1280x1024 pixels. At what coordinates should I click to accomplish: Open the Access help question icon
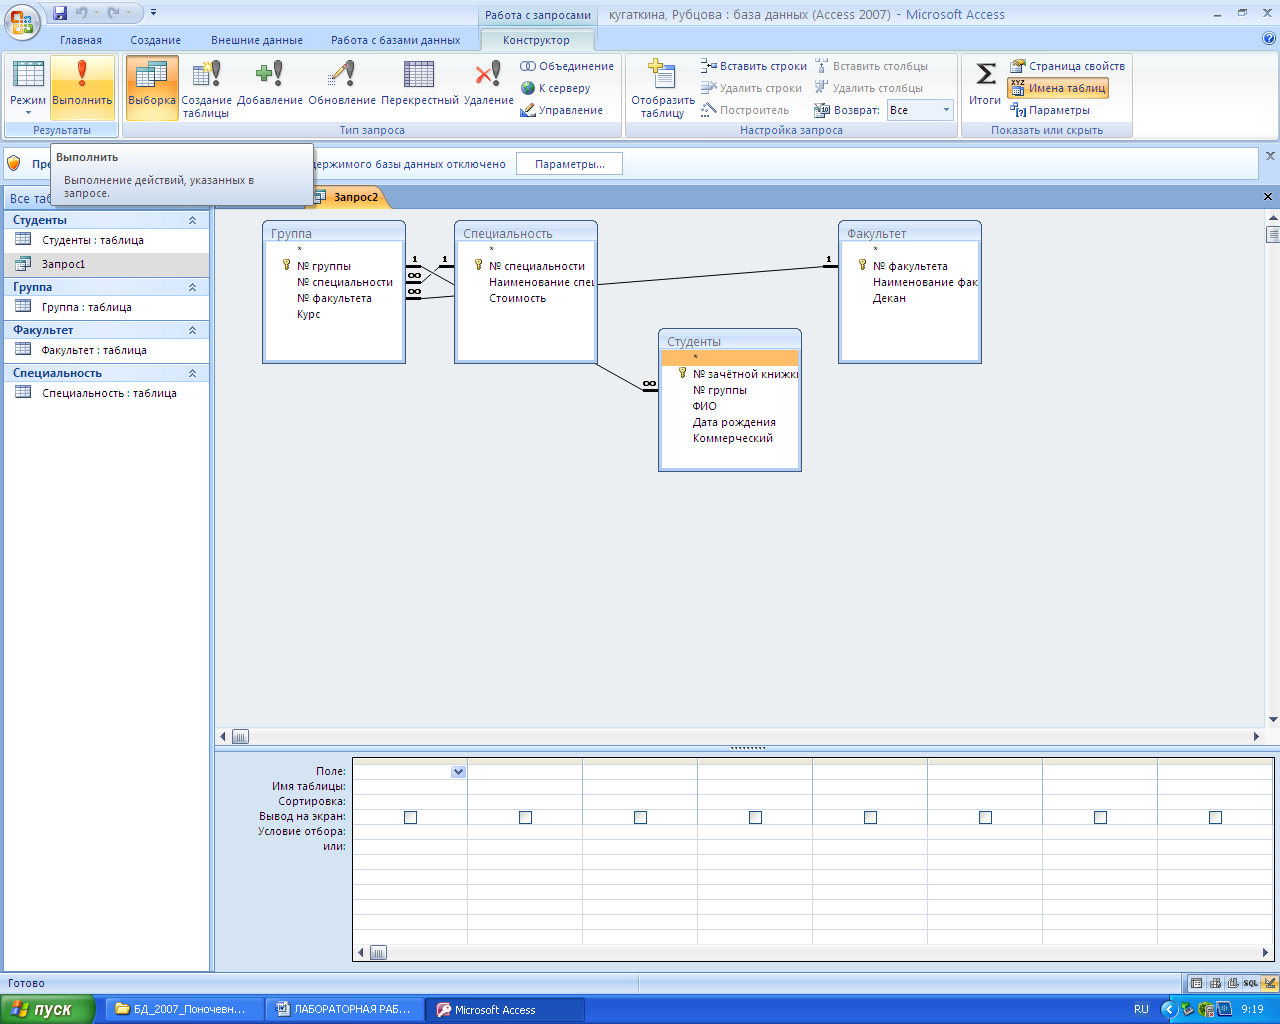(1269, 39)
